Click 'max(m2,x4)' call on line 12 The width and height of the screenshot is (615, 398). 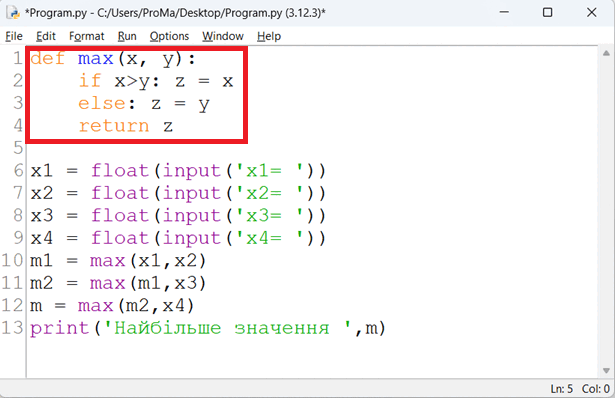(136, 306)
